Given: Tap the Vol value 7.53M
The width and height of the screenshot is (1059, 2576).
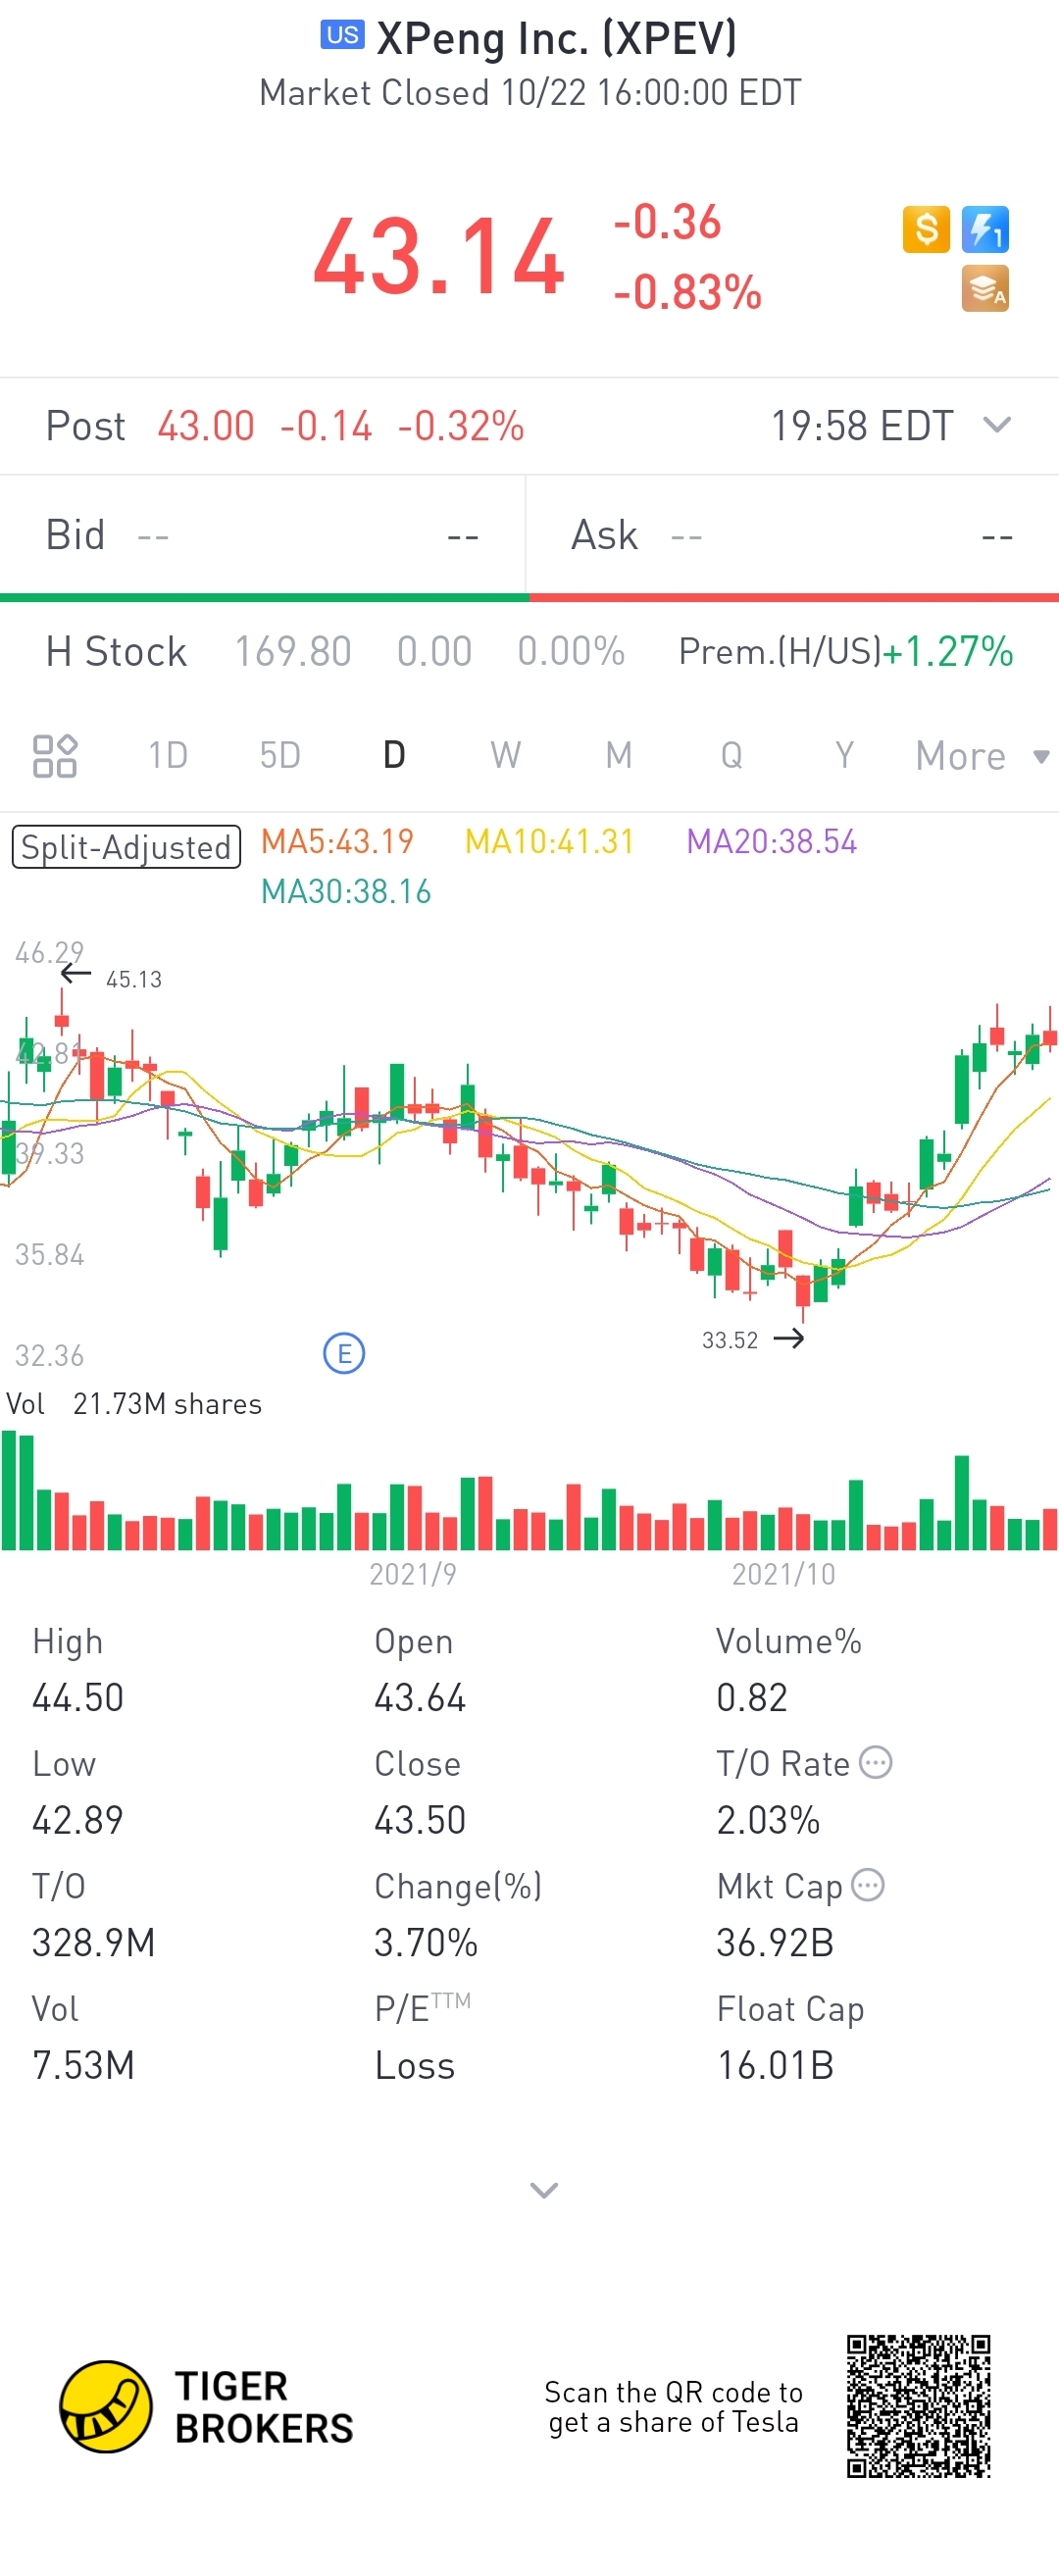Looking at the screenshot, I should [83, 2065].
